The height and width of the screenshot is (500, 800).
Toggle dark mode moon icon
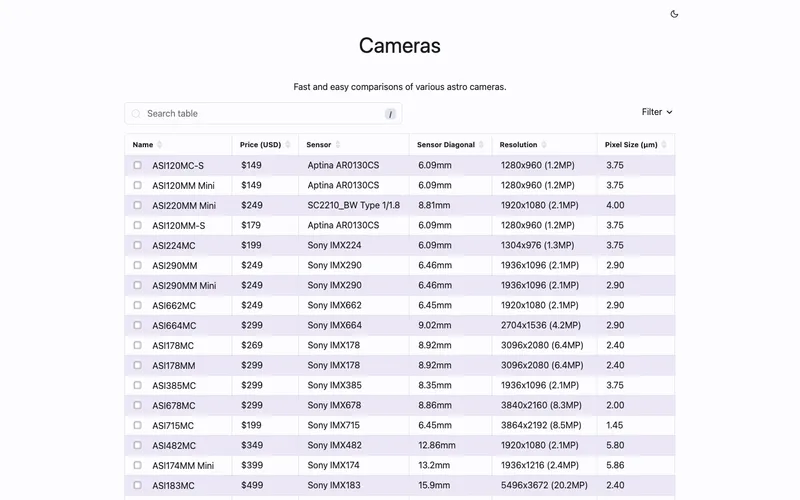(x=674, y=14)
